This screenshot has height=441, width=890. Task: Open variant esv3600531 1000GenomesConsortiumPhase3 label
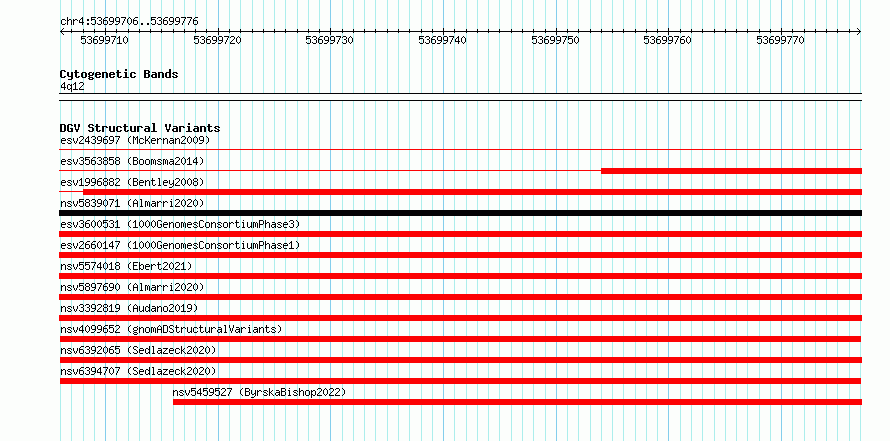[180, 224]
